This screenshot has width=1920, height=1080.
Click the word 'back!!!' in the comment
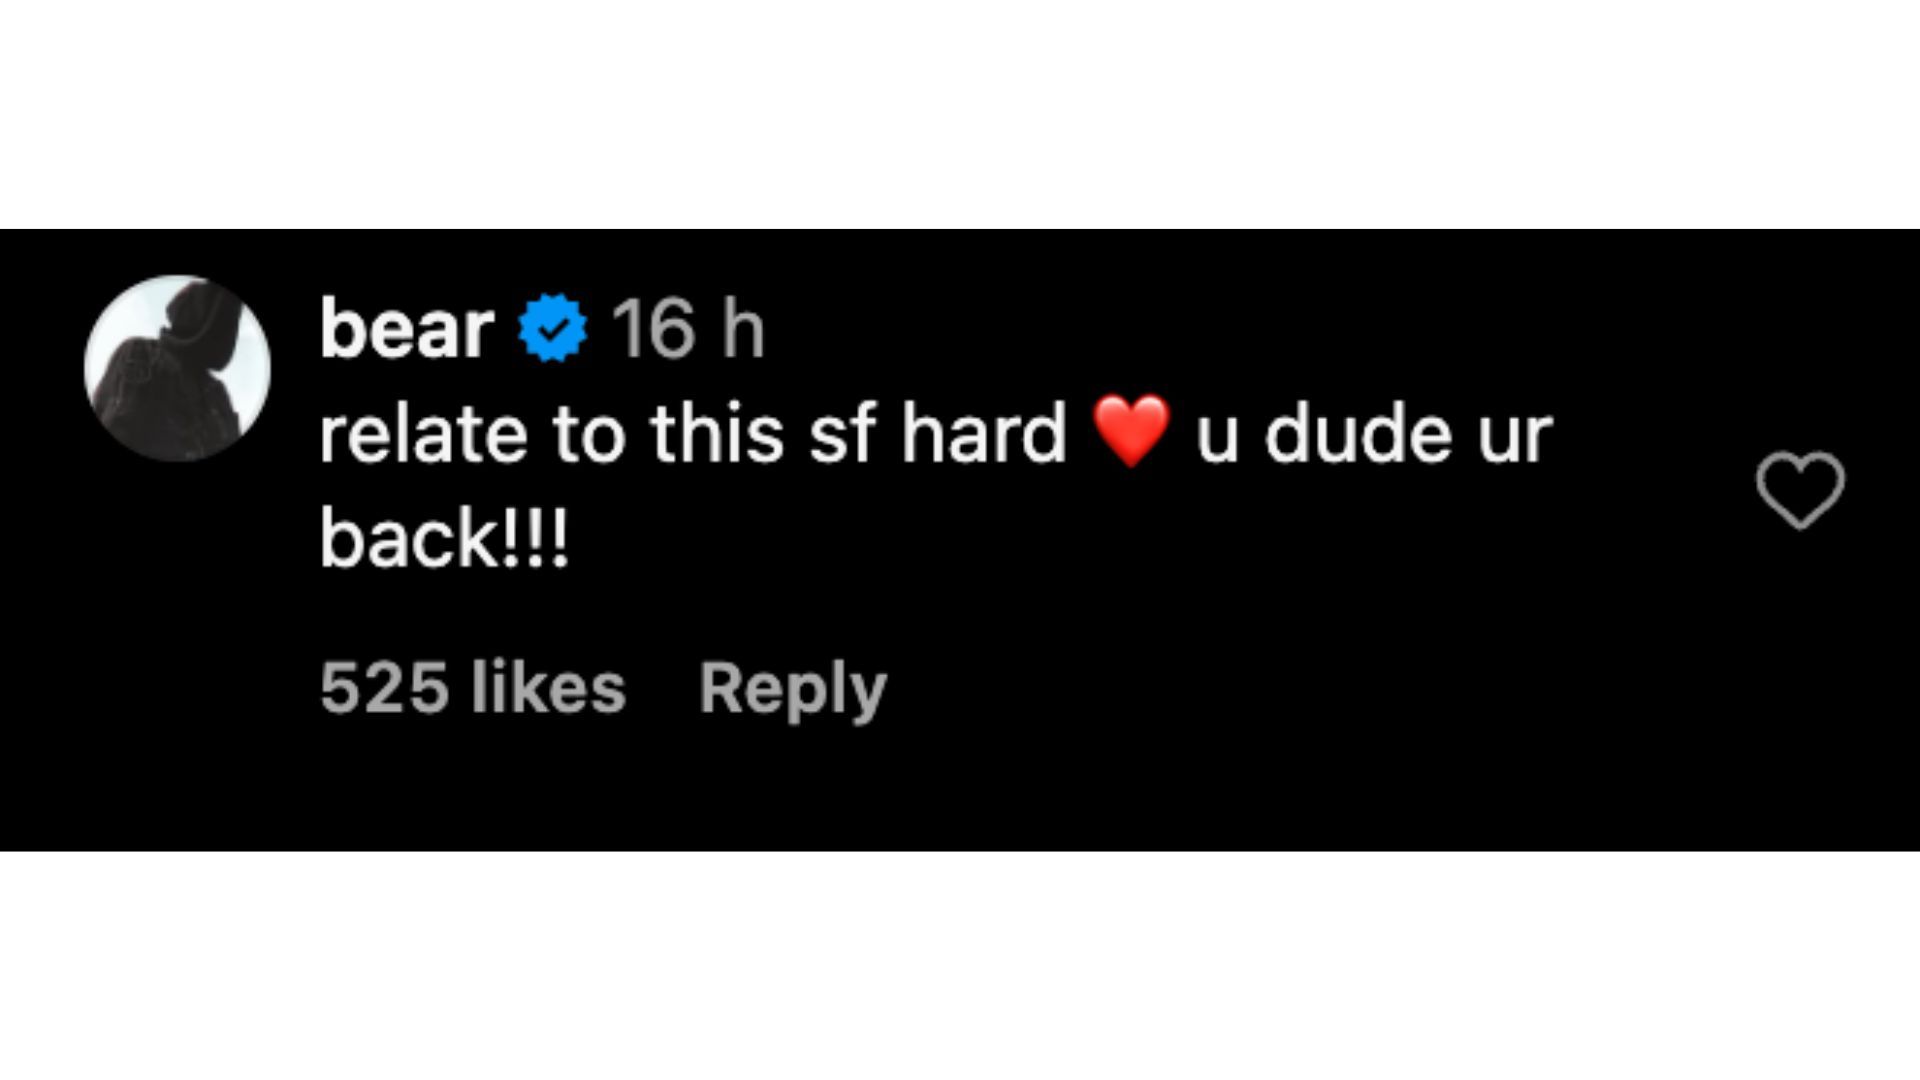444,538
